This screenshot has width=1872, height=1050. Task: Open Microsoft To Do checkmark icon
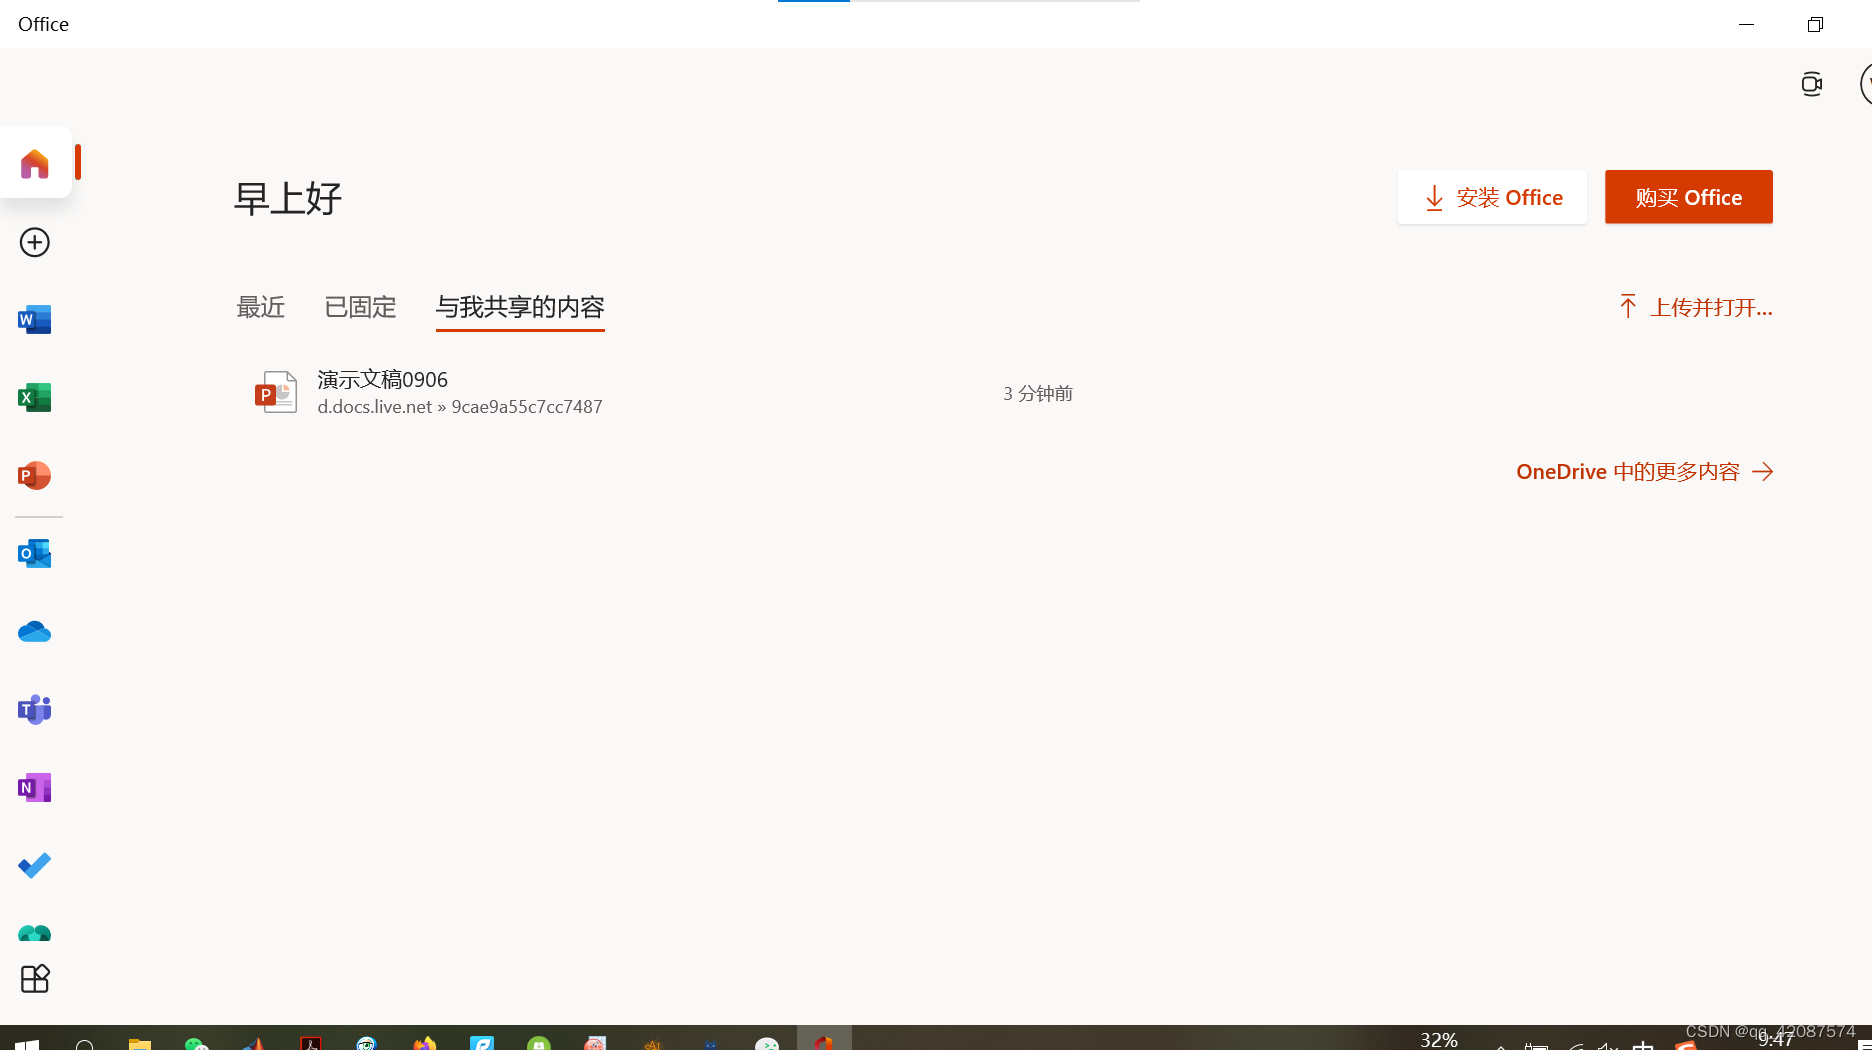coord(35,865)
